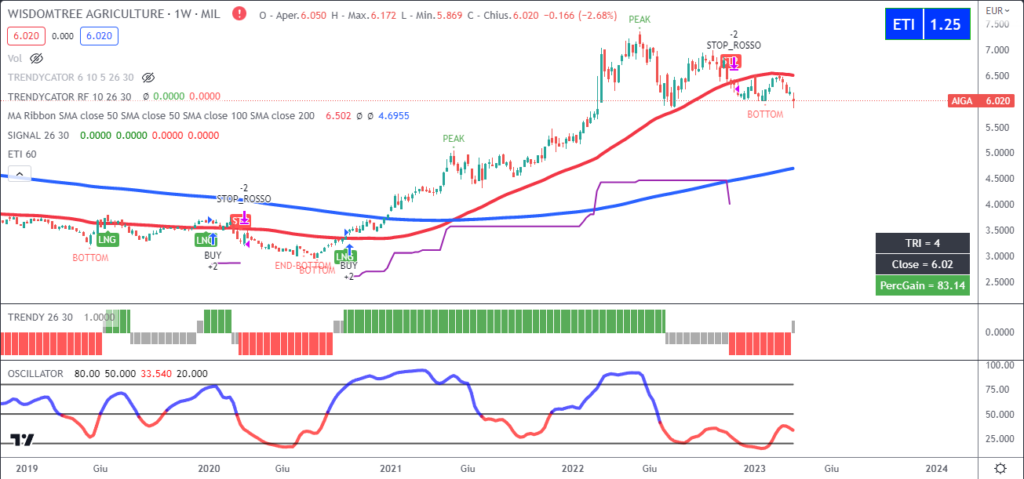Click the green LNG badge above BUY +2 late 2020

tap(345, 256)
